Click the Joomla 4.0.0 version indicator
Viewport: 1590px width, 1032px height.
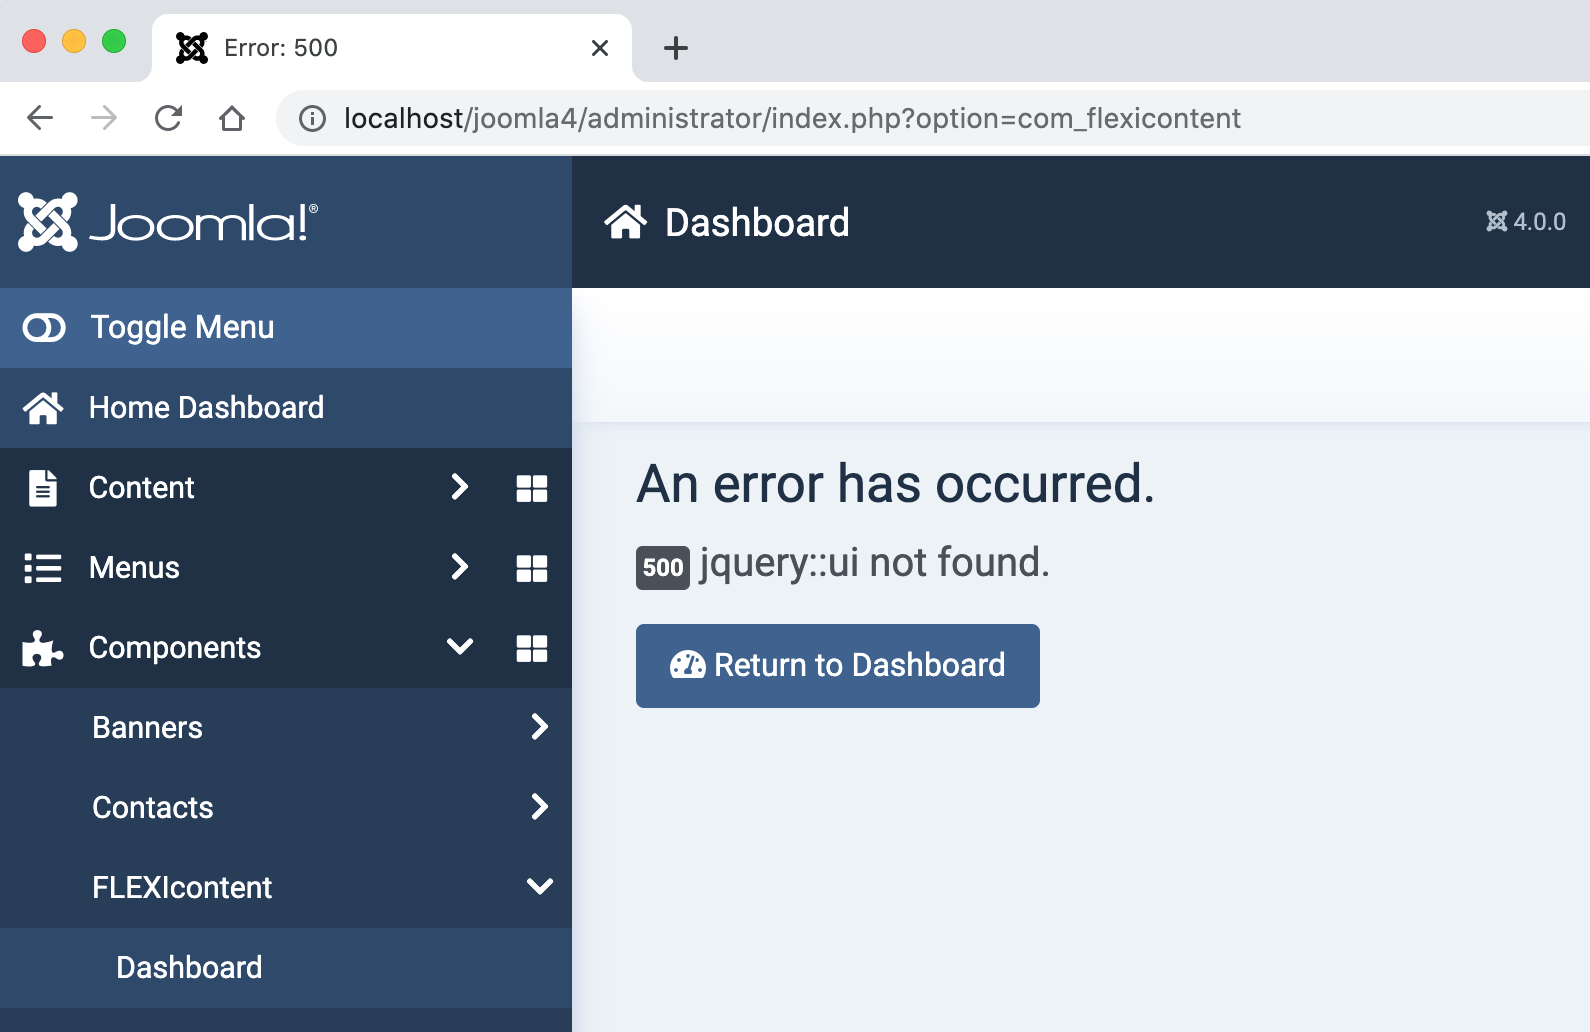(1526, 222)
